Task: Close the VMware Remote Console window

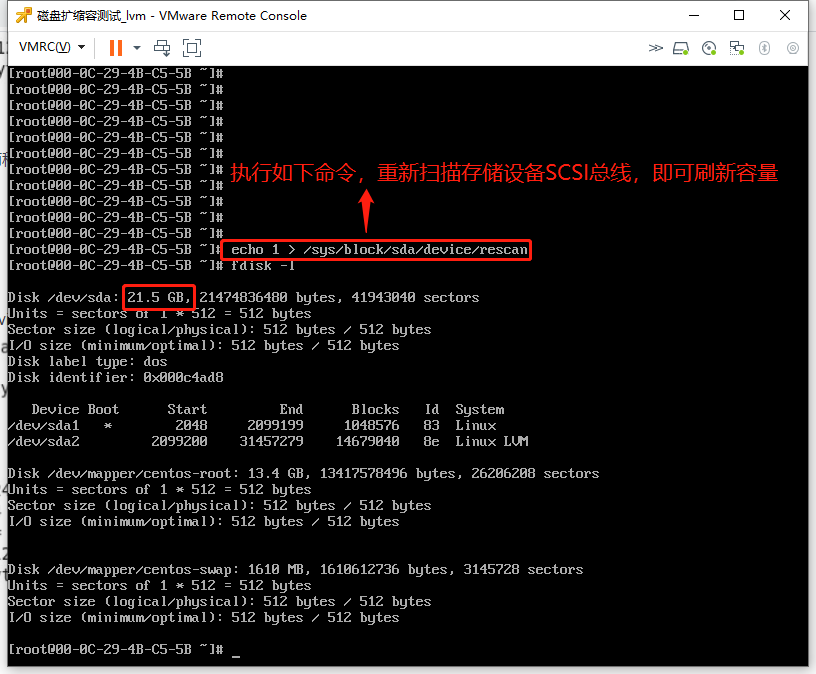Action: pyautogui.click(x=785, y=16)
